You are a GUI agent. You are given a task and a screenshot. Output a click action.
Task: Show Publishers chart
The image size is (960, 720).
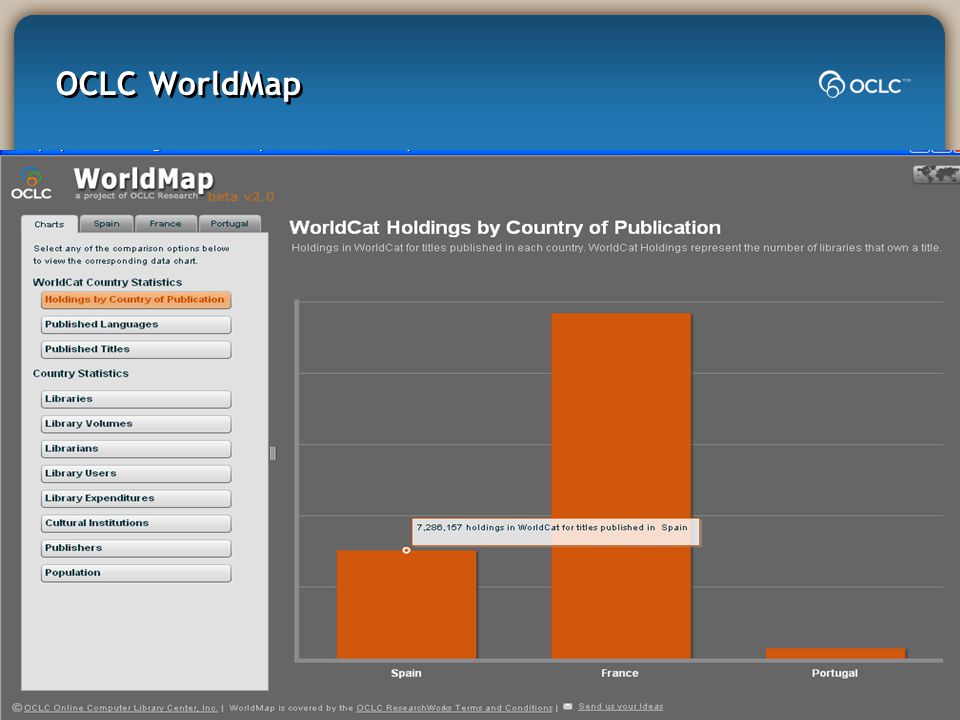(x=136, y=548)
